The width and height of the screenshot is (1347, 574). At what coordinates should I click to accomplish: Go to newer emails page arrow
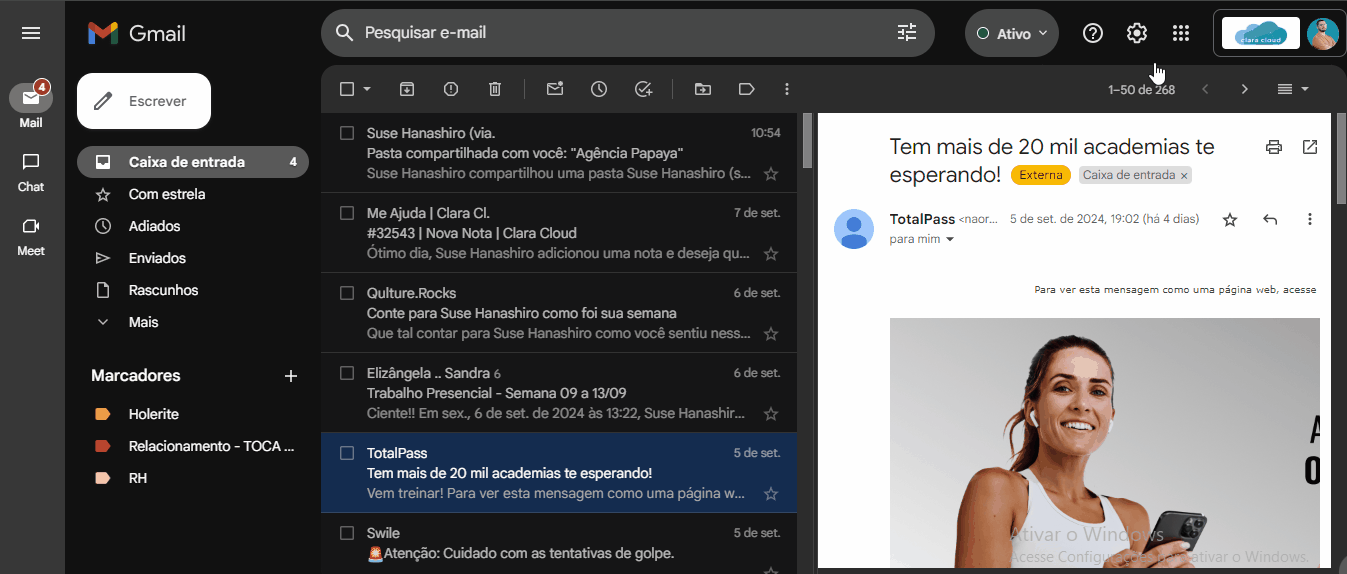point(1205,89)
